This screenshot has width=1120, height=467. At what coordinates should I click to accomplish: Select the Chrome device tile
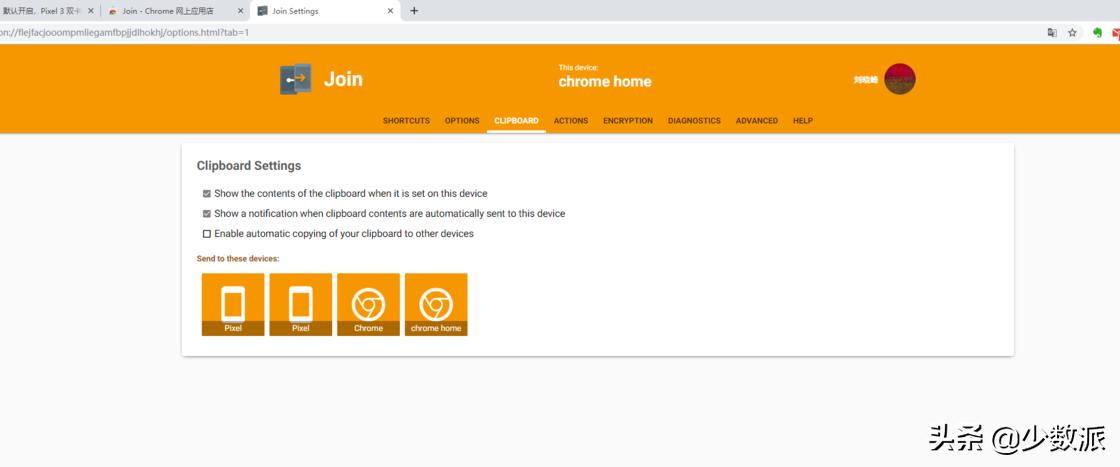click(368, 304)
